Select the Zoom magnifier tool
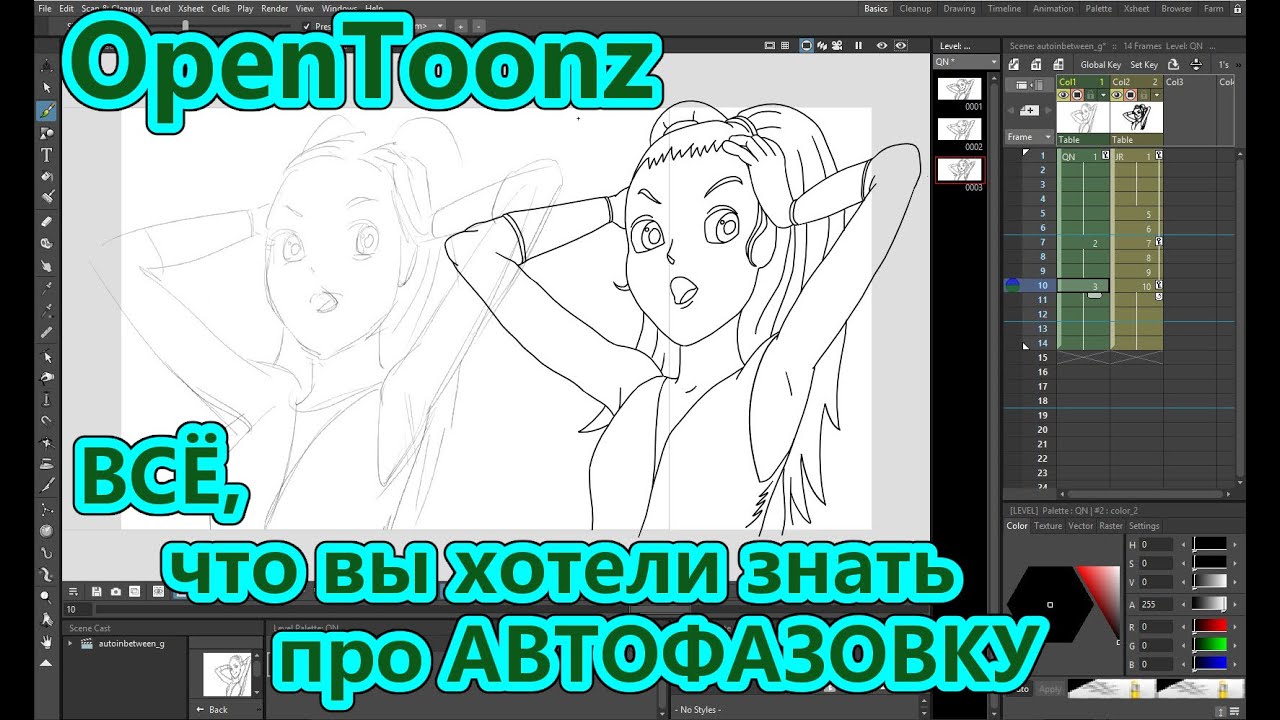This screenshot has width=1280, height=720. pos(46,597)
